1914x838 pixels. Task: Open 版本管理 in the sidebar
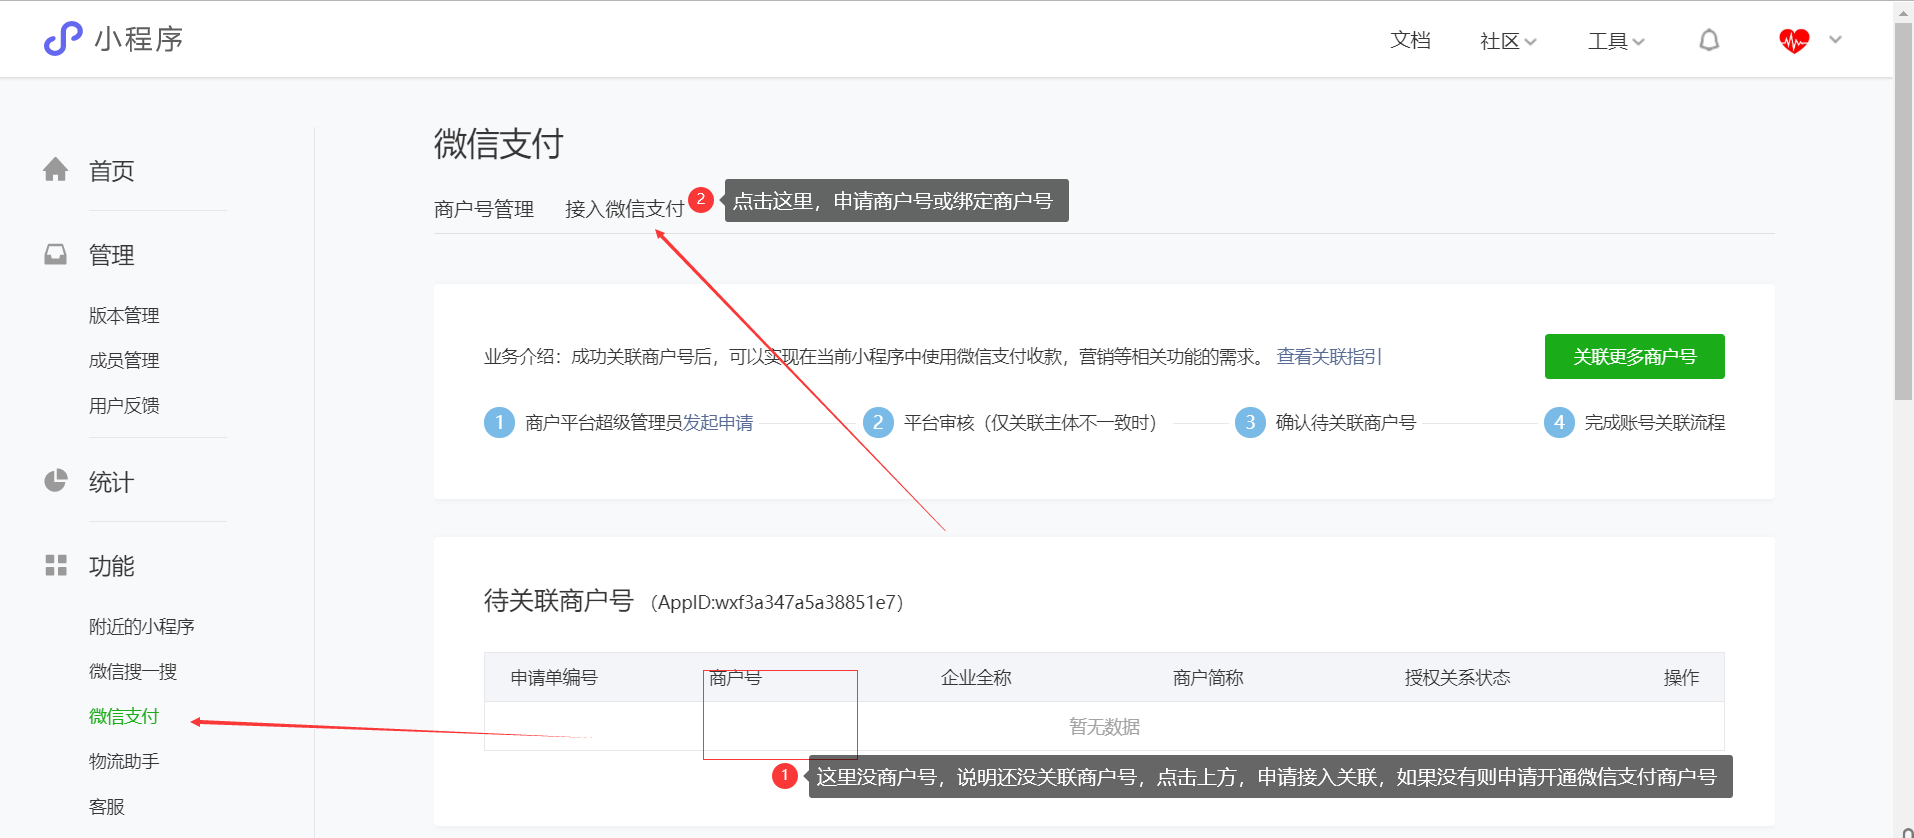pos(124,315)
